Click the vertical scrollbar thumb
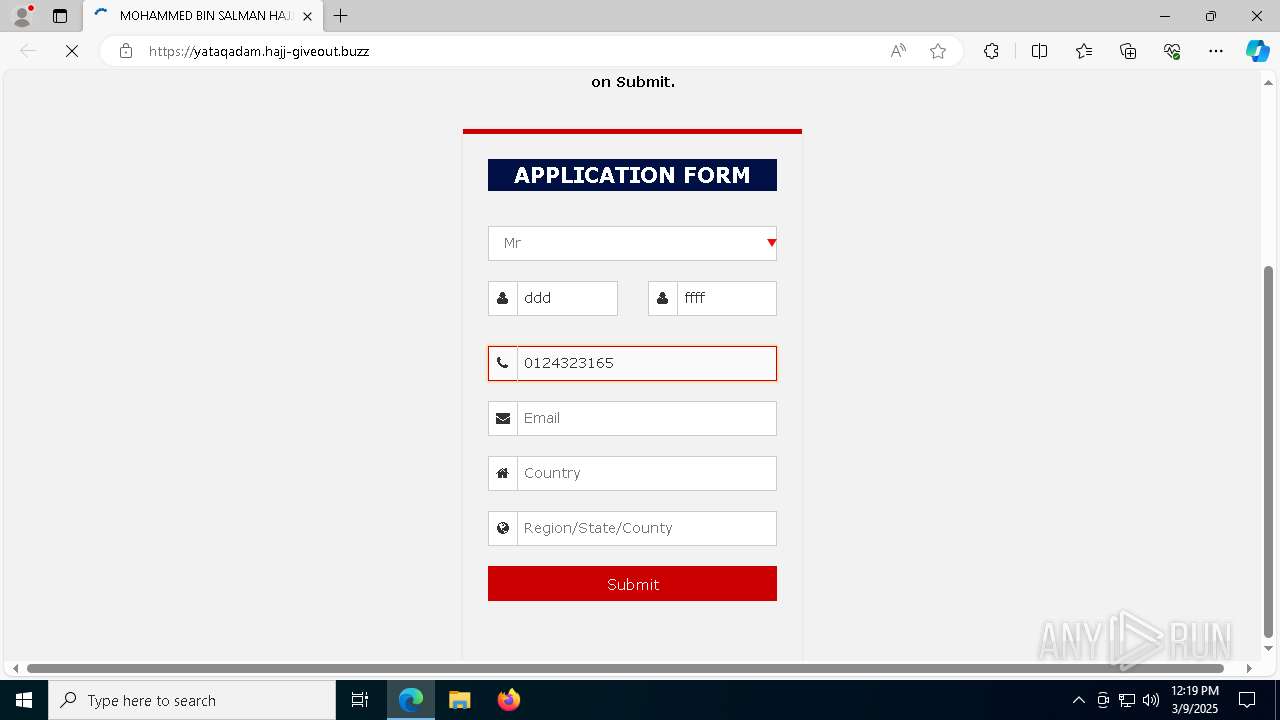The height and width of the screenshot is (720, 1280). [1269, 451]
